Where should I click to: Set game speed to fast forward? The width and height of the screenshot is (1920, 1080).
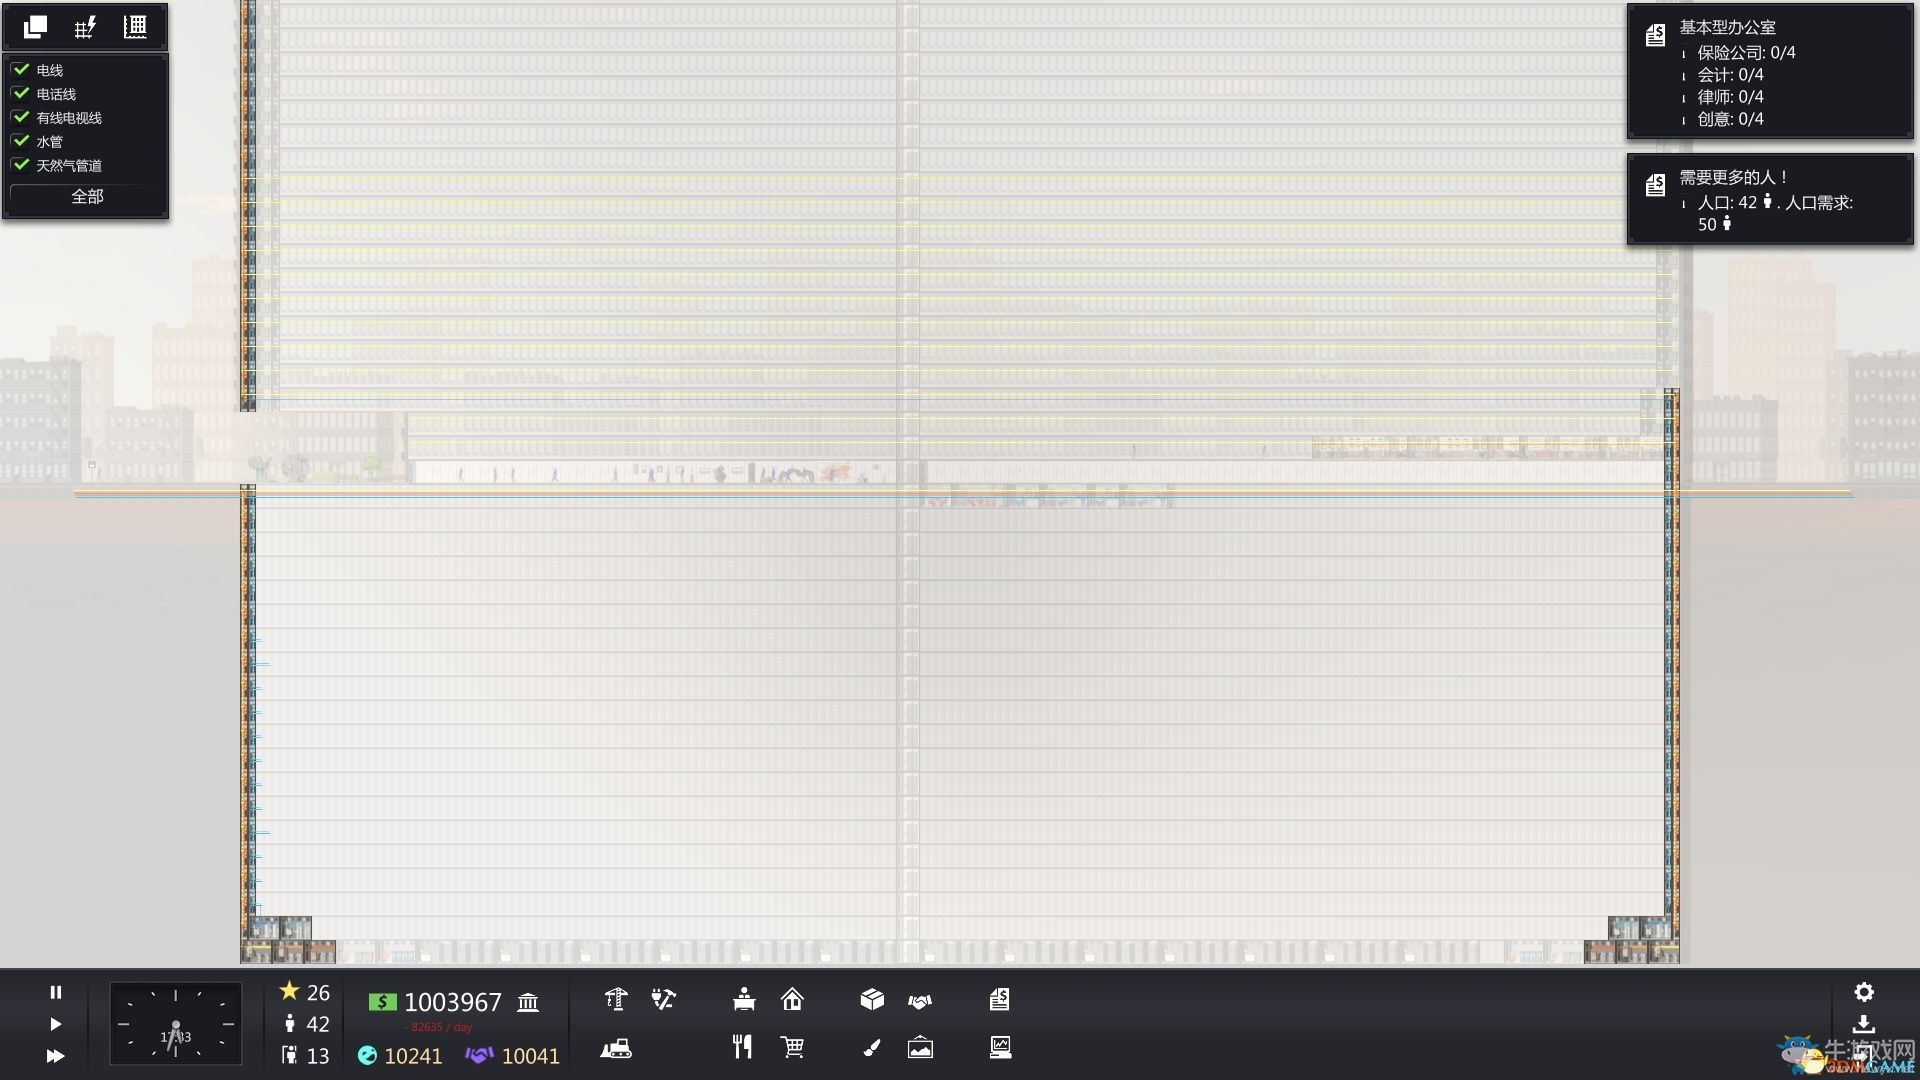coord(56,1056)
